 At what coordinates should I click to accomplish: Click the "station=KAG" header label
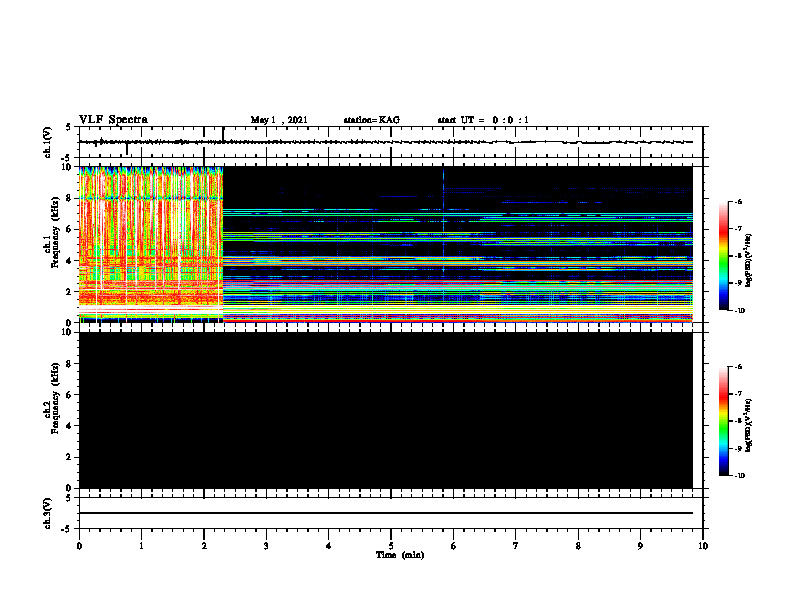coord(372,120)
